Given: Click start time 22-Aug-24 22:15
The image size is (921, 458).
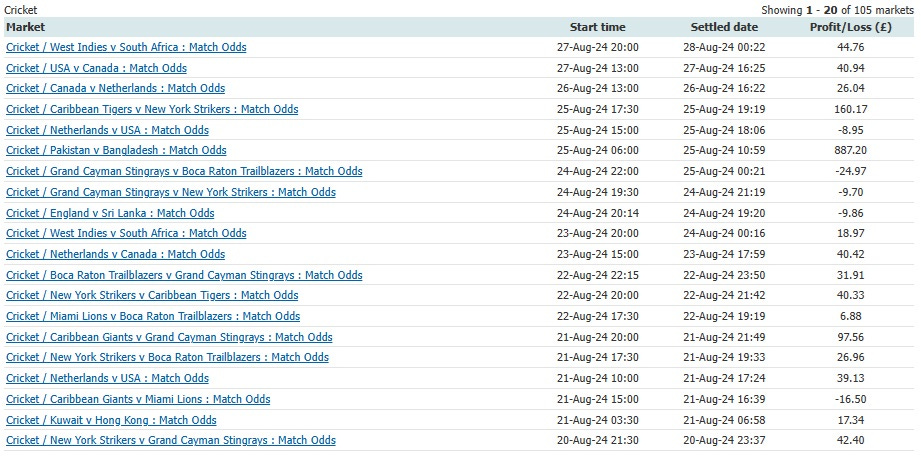Looking at the screenshot, I should (x=597, y=275).
